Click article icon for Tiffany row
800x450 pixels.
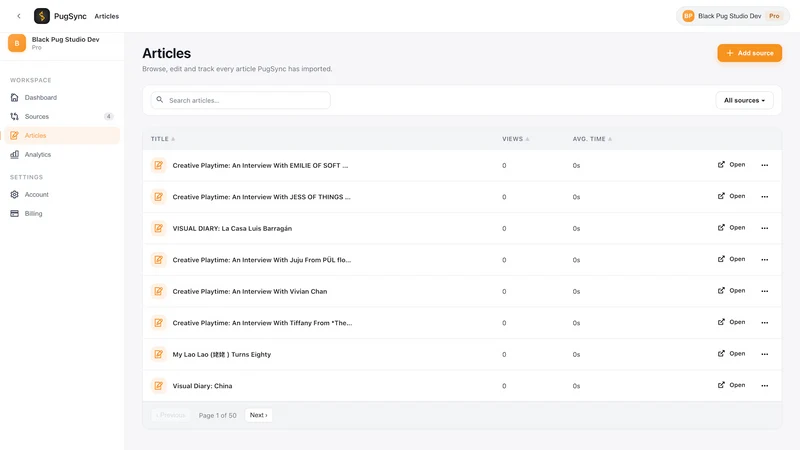tap(159, 323)
